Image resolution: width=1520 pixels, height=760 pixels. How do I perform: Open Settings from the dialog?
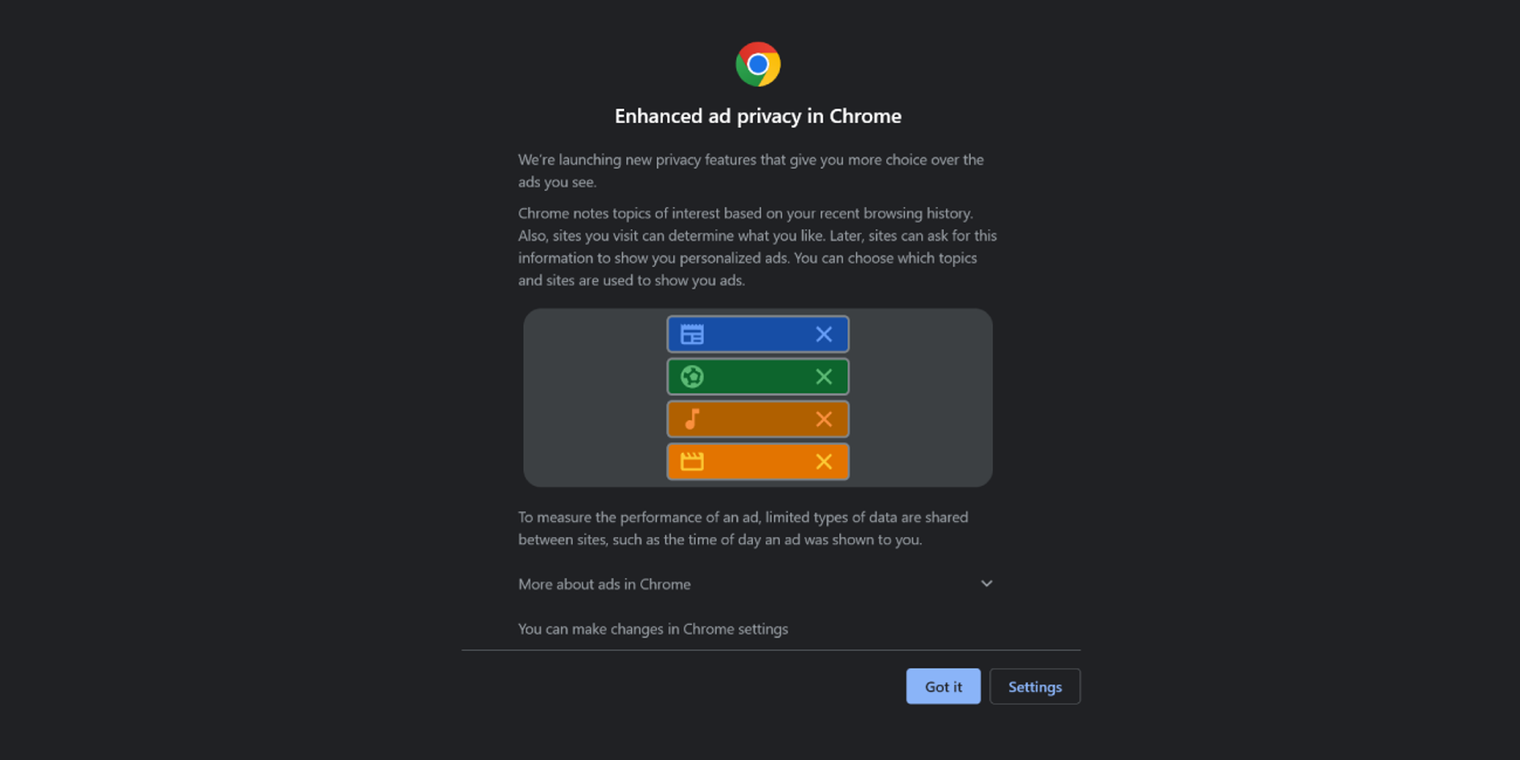tap(1034, 686)
